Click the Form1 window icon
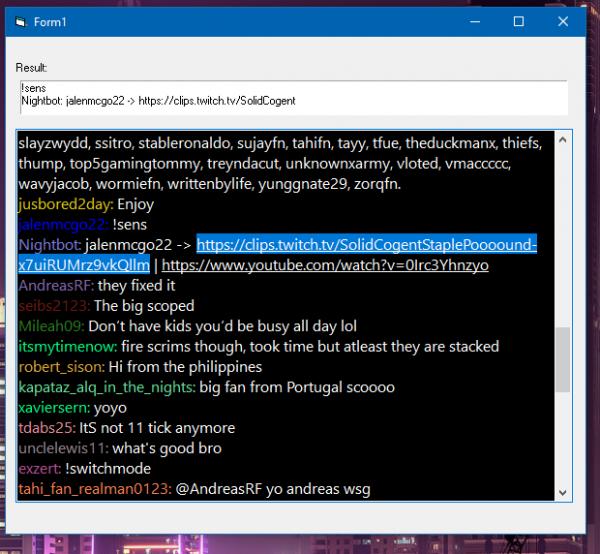This screenshot has height=554, width=600. pos(21,22)
